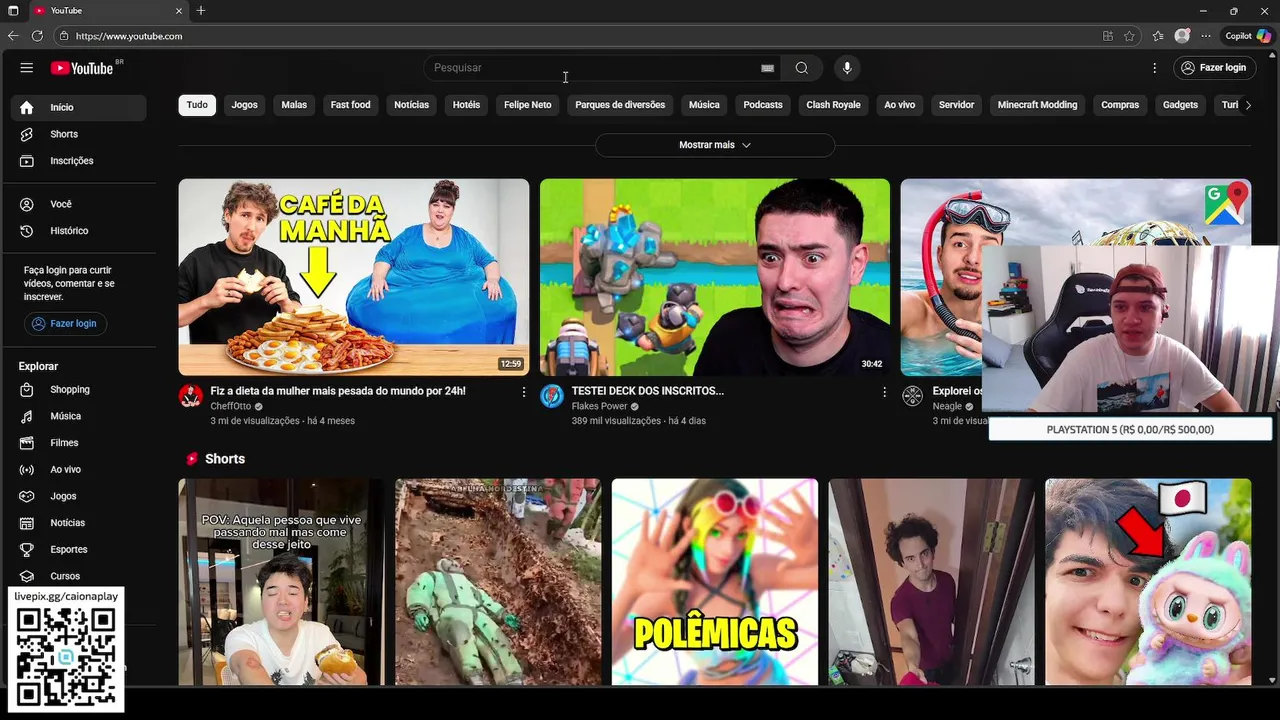Viewport: 1280px width, 720px height.
Task: Open Esportes in the sidebar
Action: pos(78,550)
